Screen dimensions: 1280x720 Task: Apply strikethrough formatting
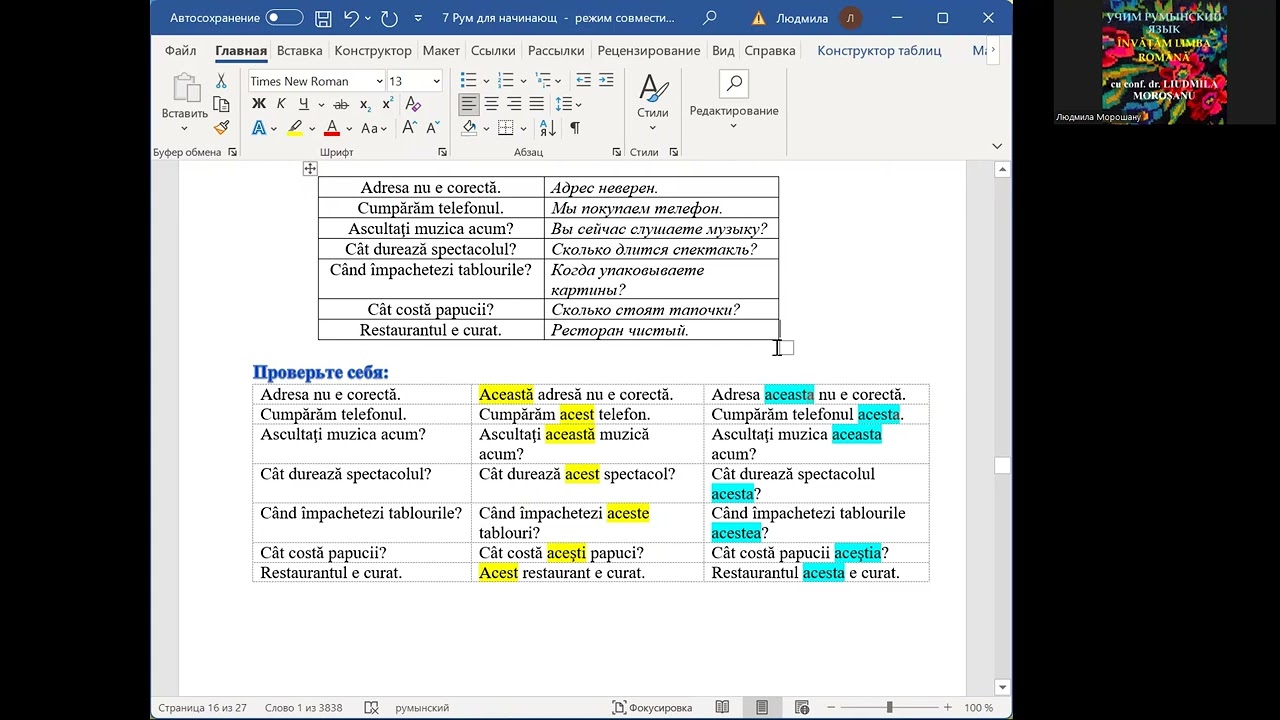coord(341,104)
